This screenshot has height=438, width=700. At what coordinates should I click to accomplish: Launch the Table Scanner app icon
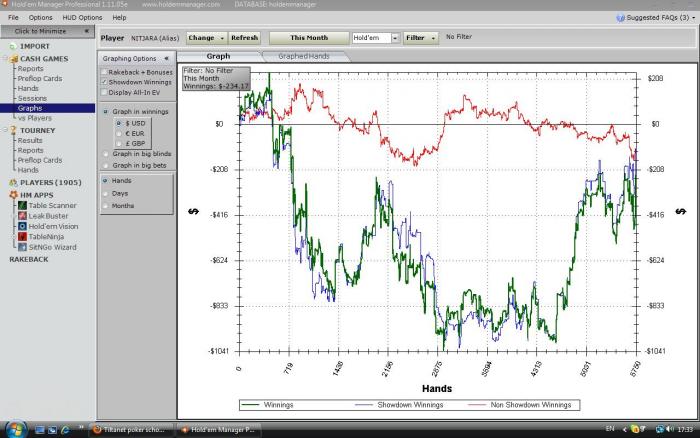pyautogui.click(x=22, y=205)
